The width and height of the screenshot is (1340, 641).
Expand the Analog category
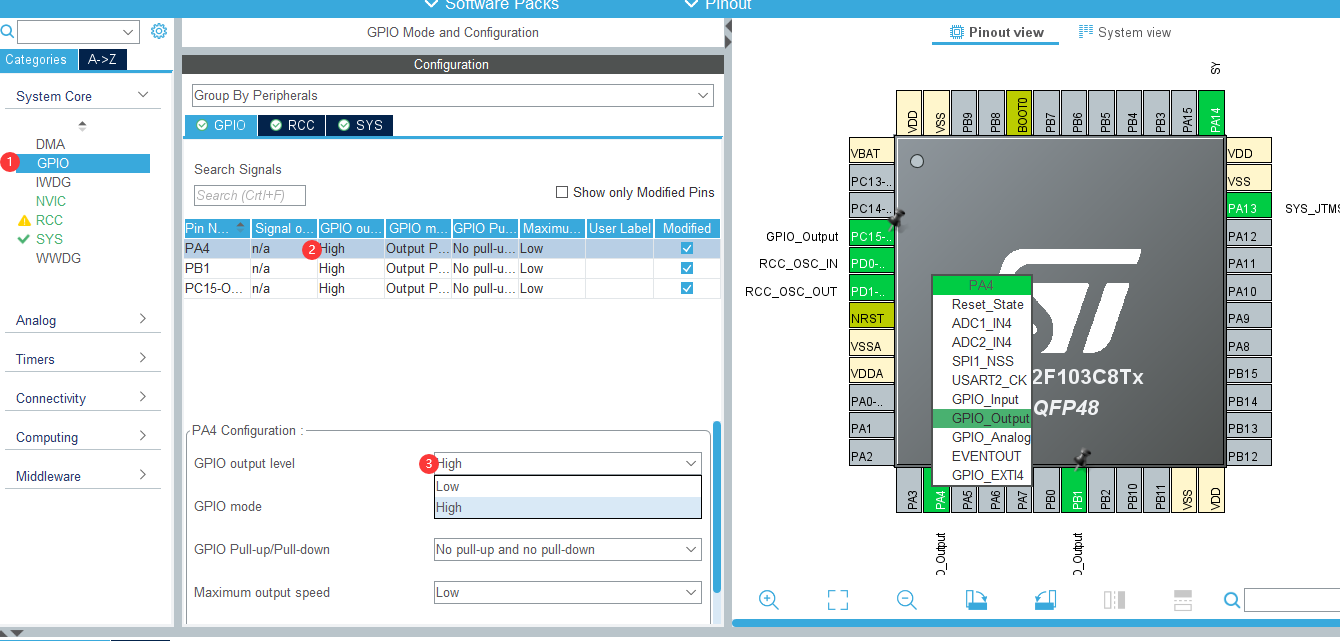pyautogui.click(x=143, y=319)
